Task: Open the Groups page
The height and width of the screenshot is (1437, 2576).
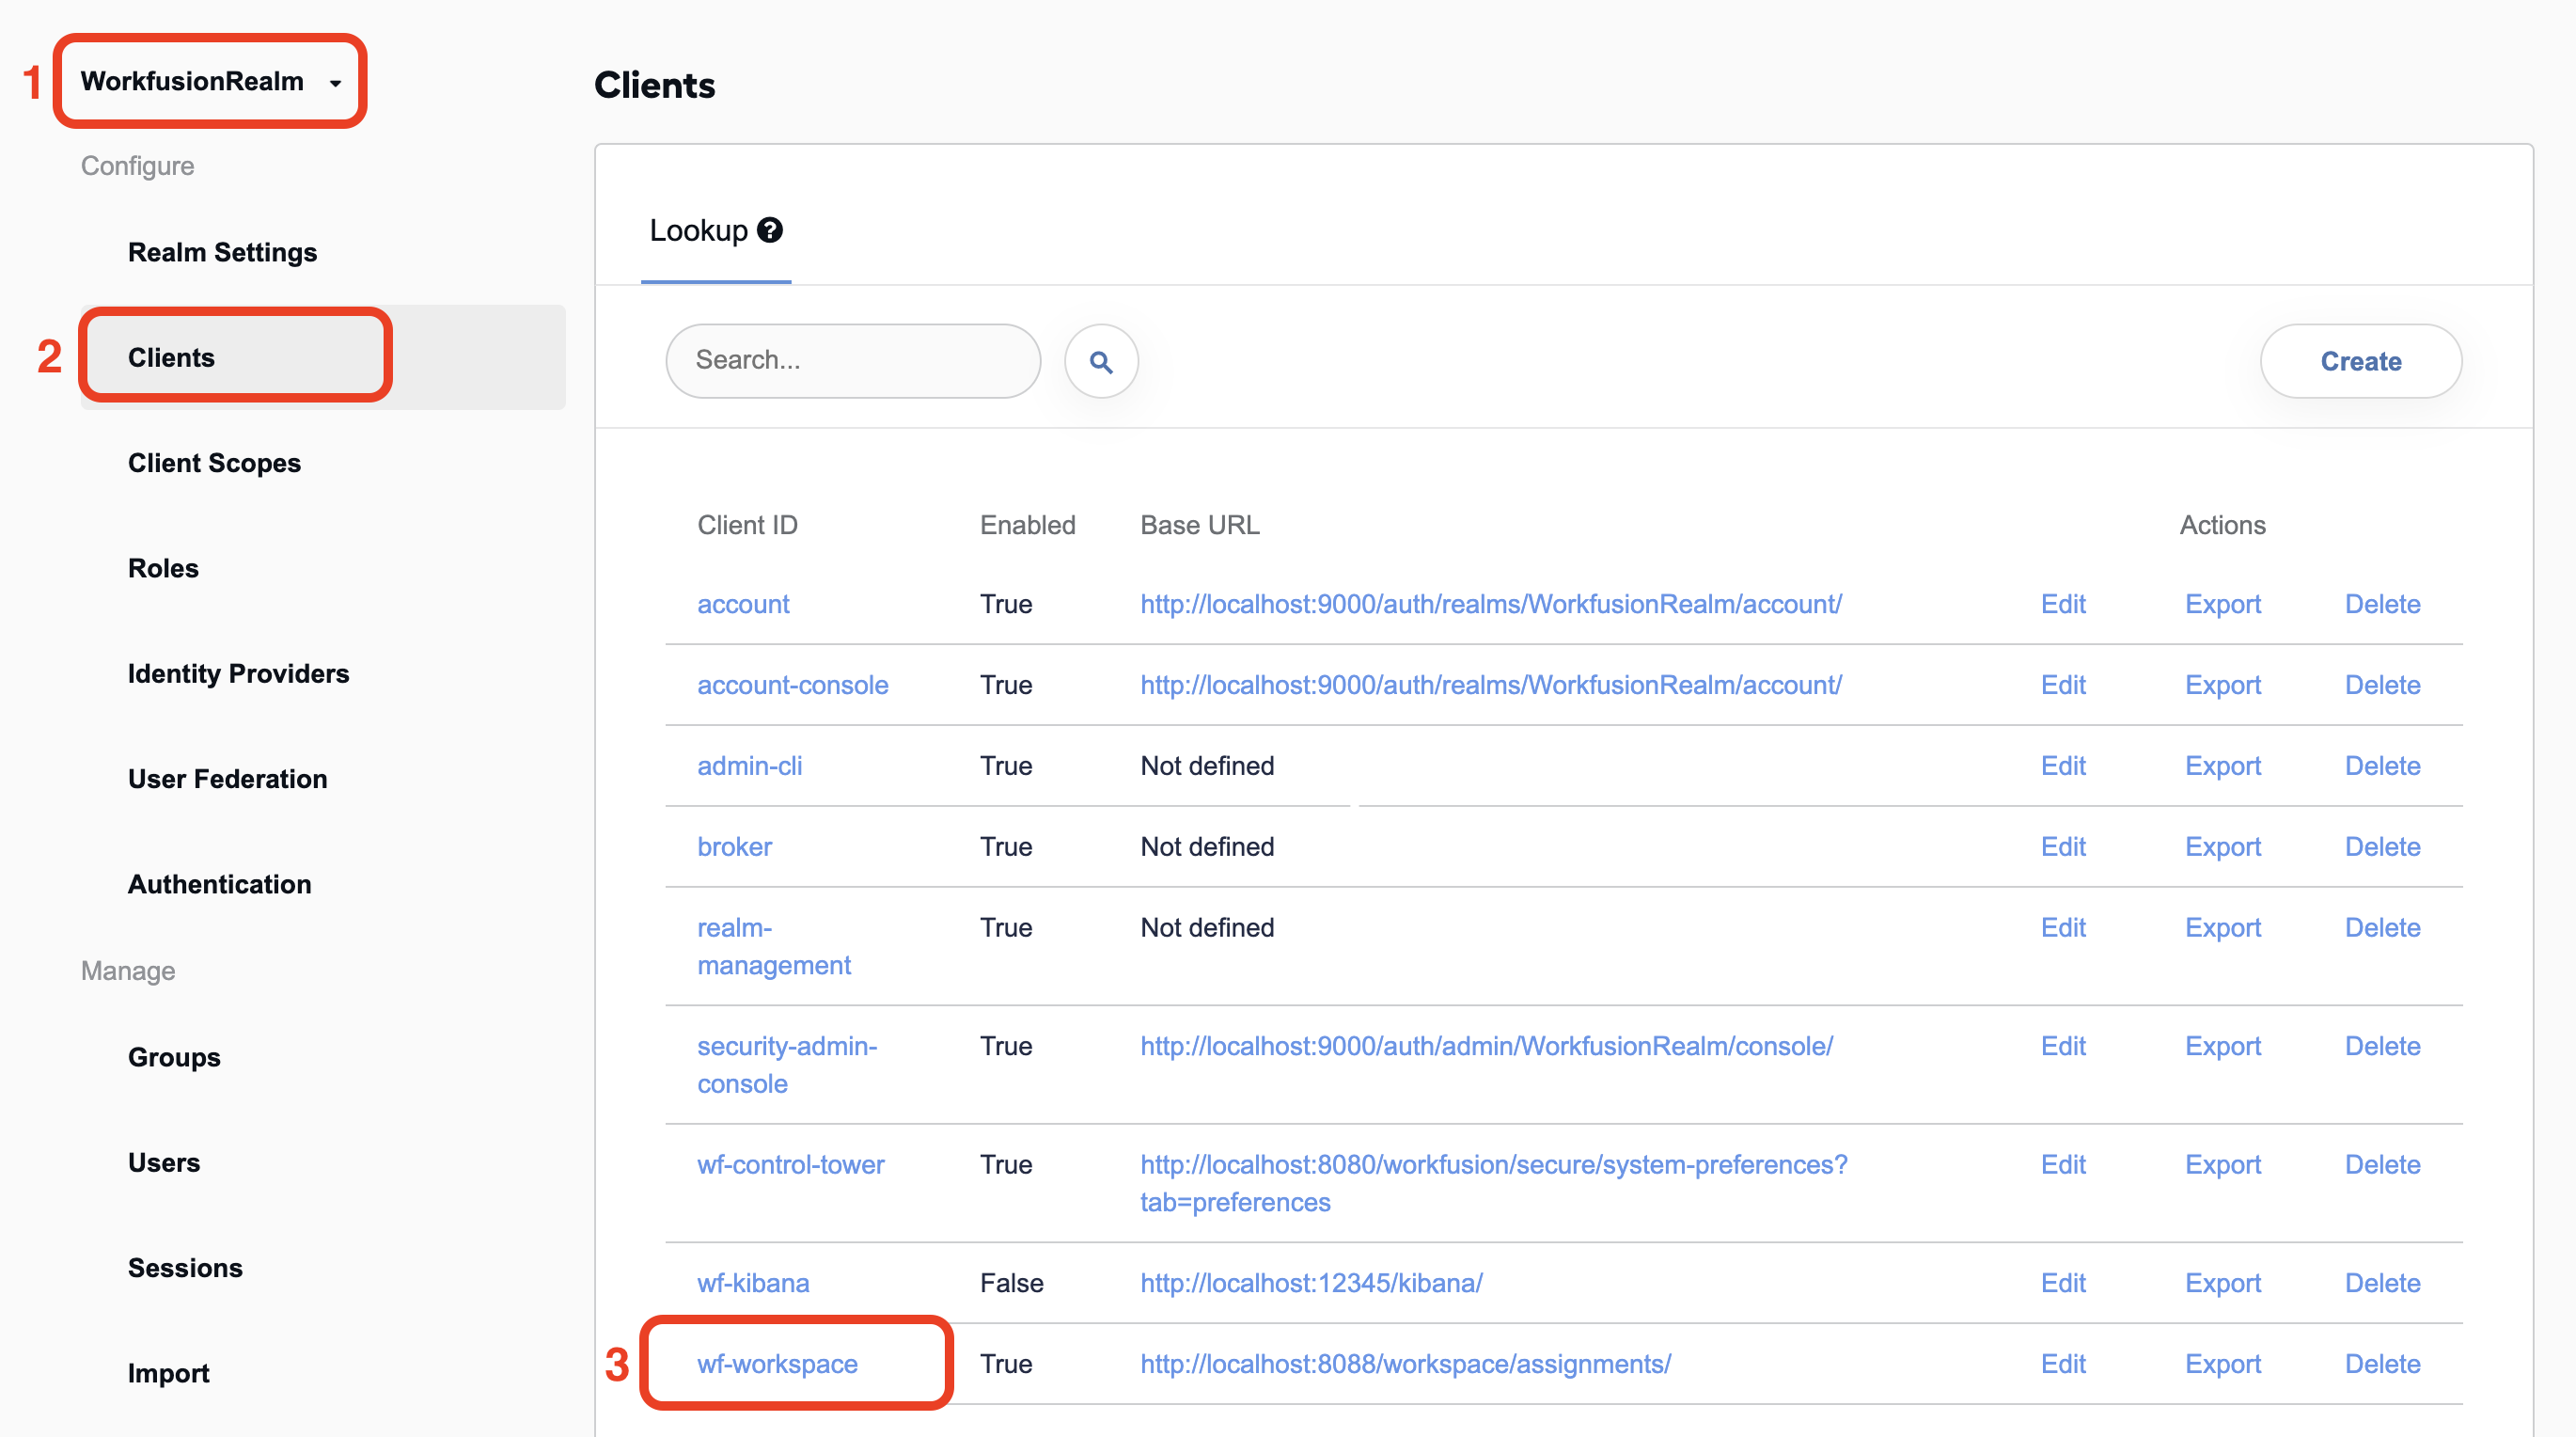Action: pos(174,1057)
